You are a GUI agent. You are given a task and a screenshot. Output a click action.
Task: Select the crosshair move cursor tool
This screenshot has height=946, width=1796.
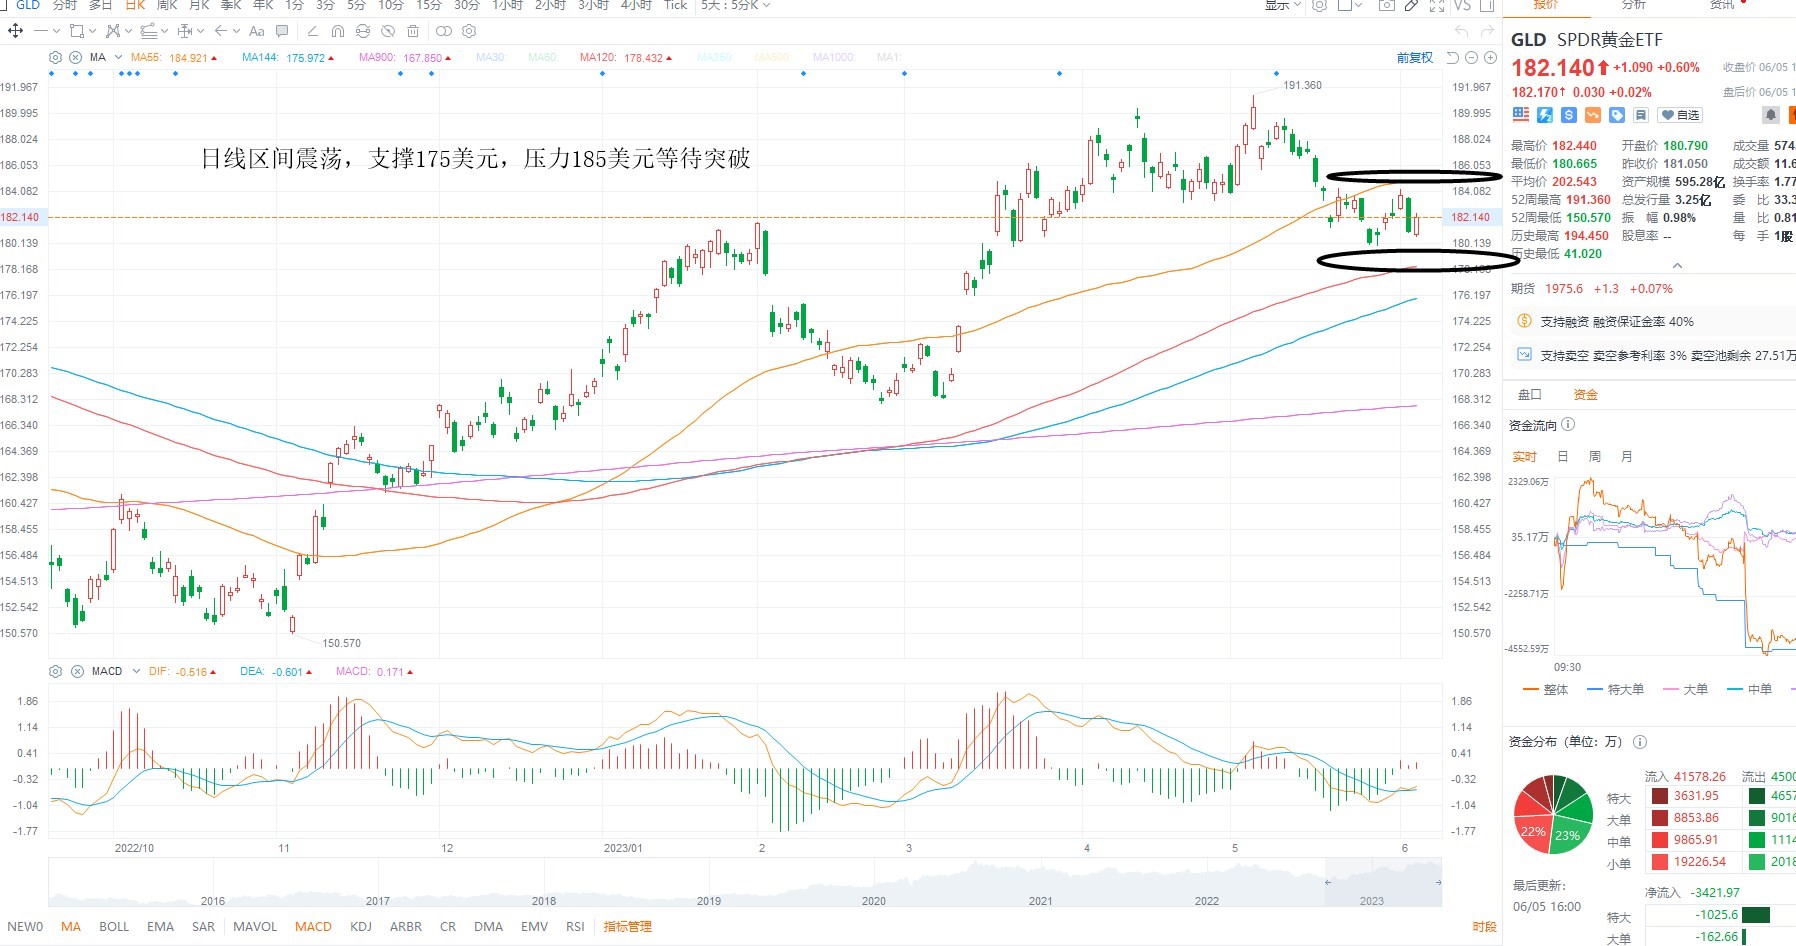15,31
